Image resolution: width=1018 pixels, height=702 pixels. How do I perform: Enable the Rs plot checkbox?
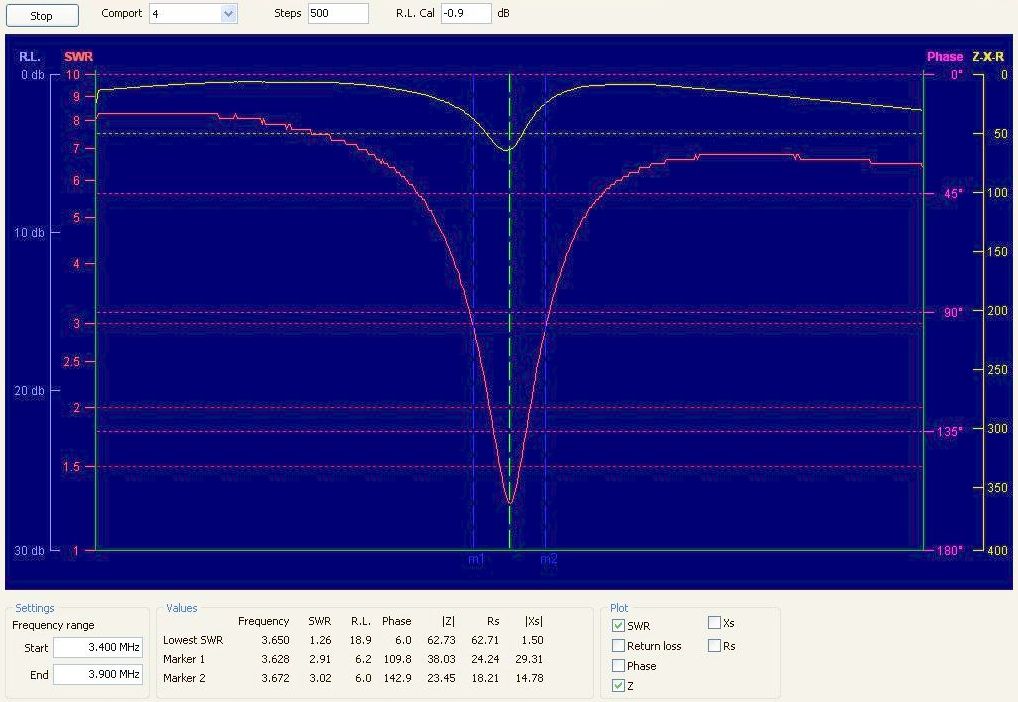coord(714,646)
